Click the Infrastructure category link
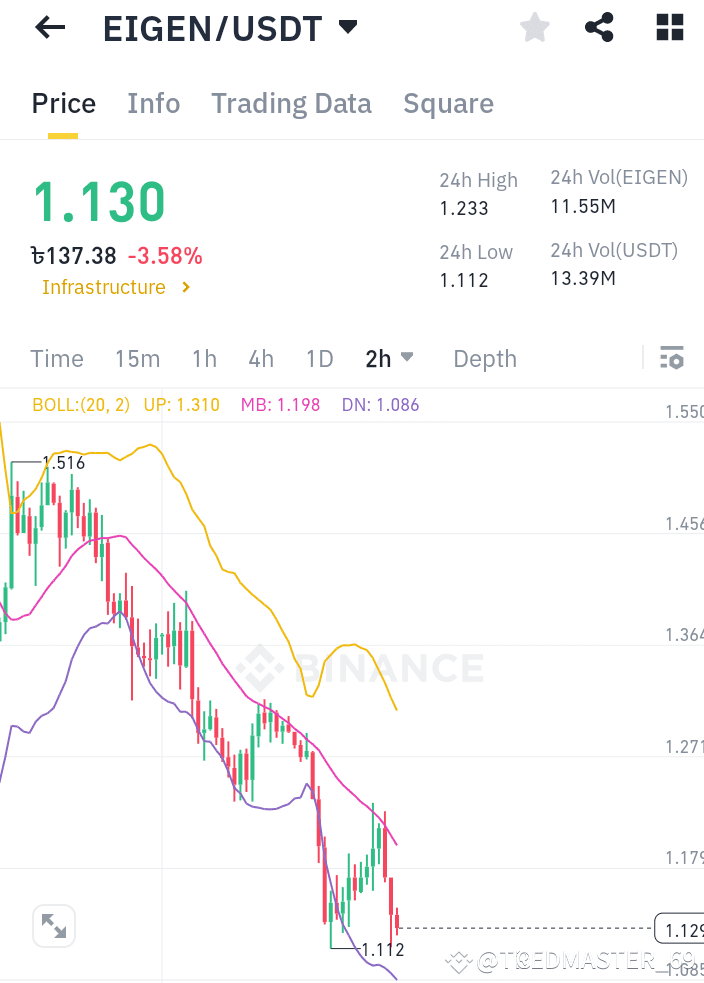The width and height of the screenshot is (704, 983). [x=103, y=287]
